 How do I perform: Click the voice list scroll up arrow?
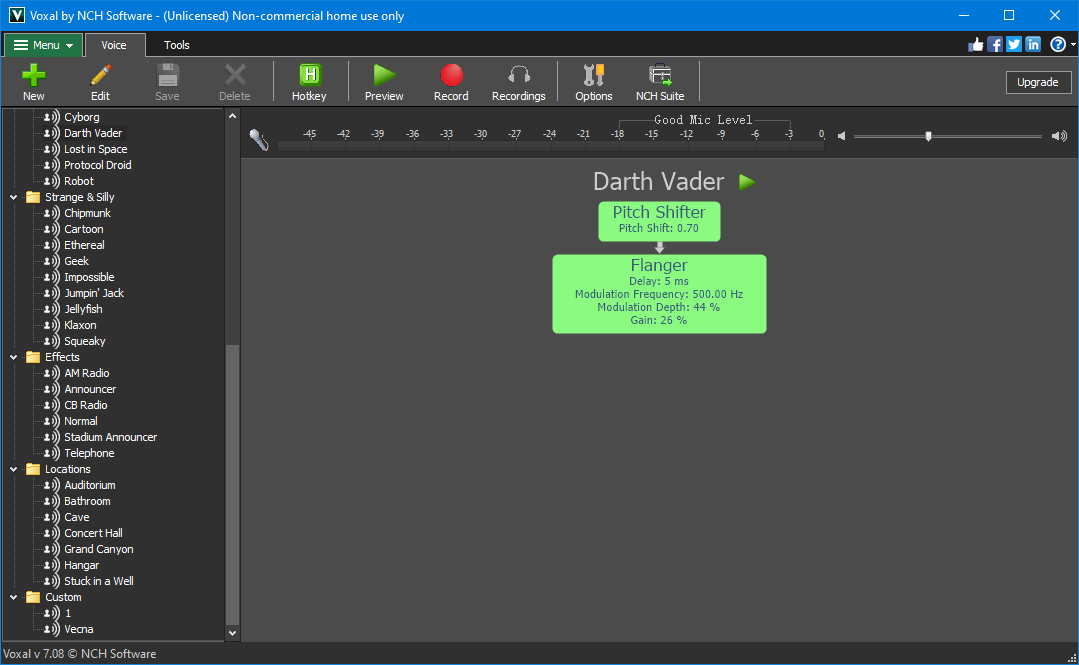(233, 116)
